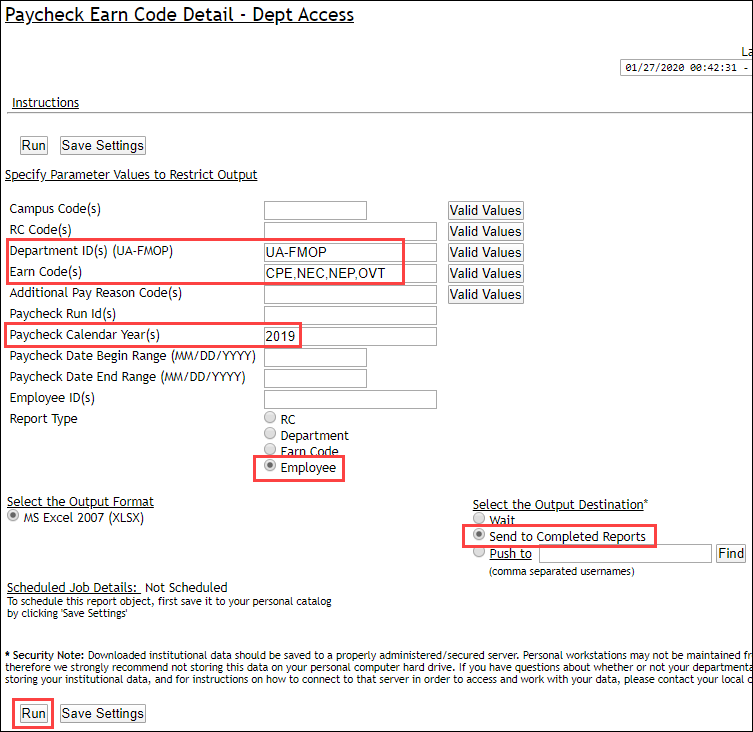Open Valid Values for Campus Code(s)
753x732 pixels.
click(x=486, y=210)
